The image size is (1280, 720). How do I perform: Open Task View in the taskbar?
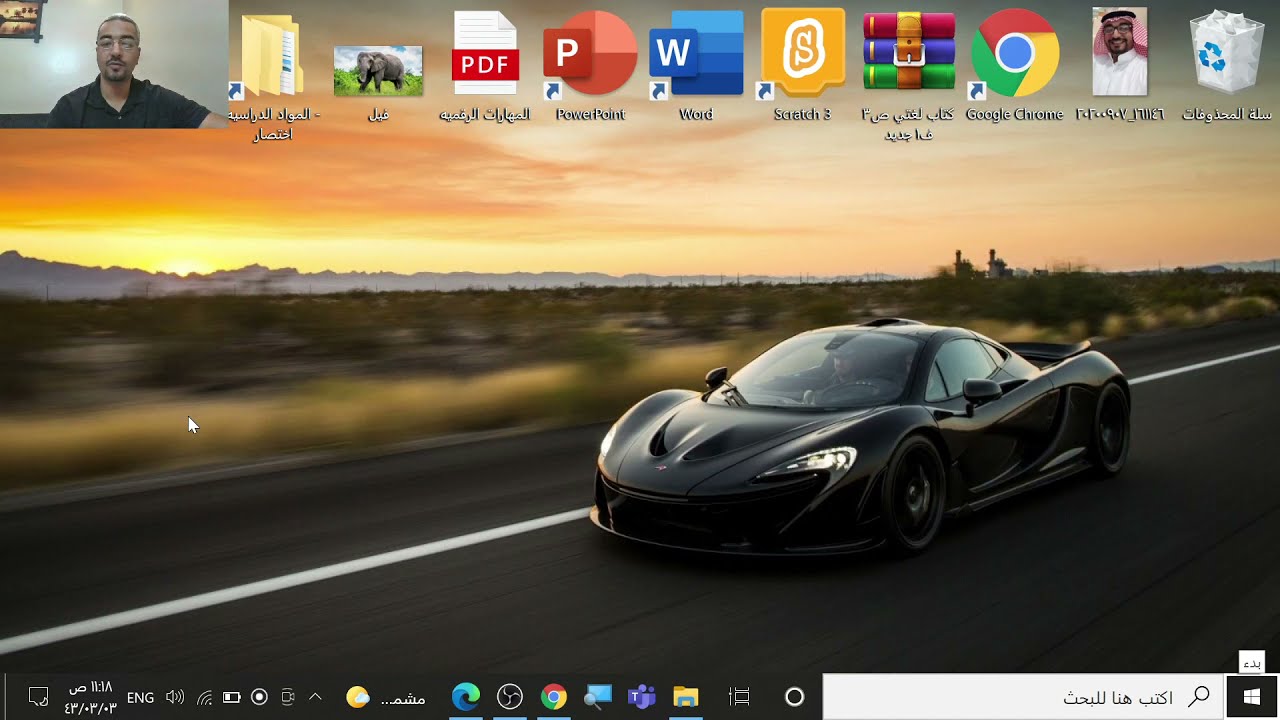point(739,697)
